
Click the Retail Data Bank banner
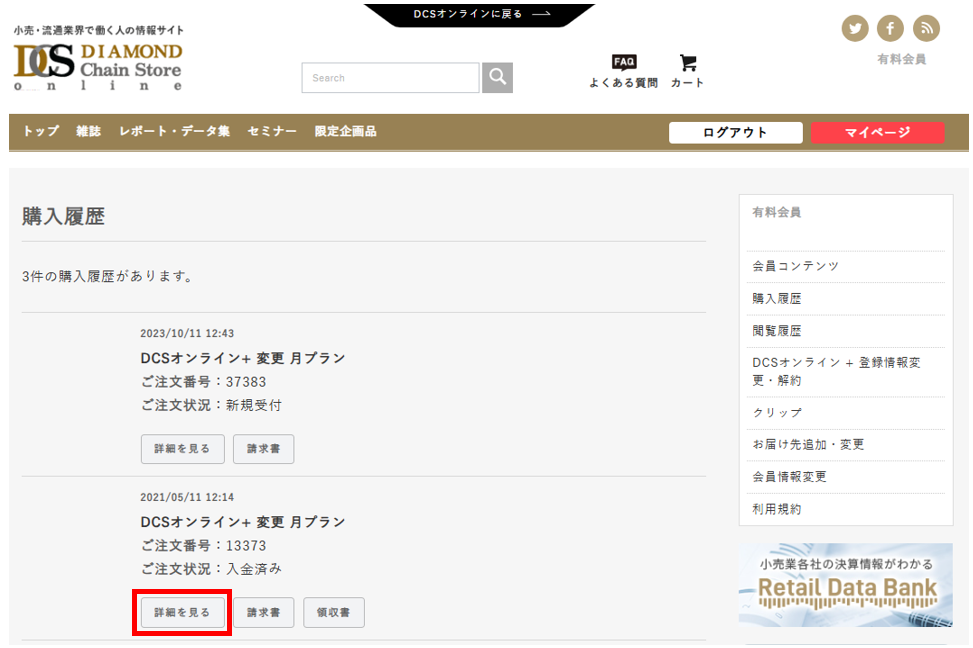click(845, 585)
